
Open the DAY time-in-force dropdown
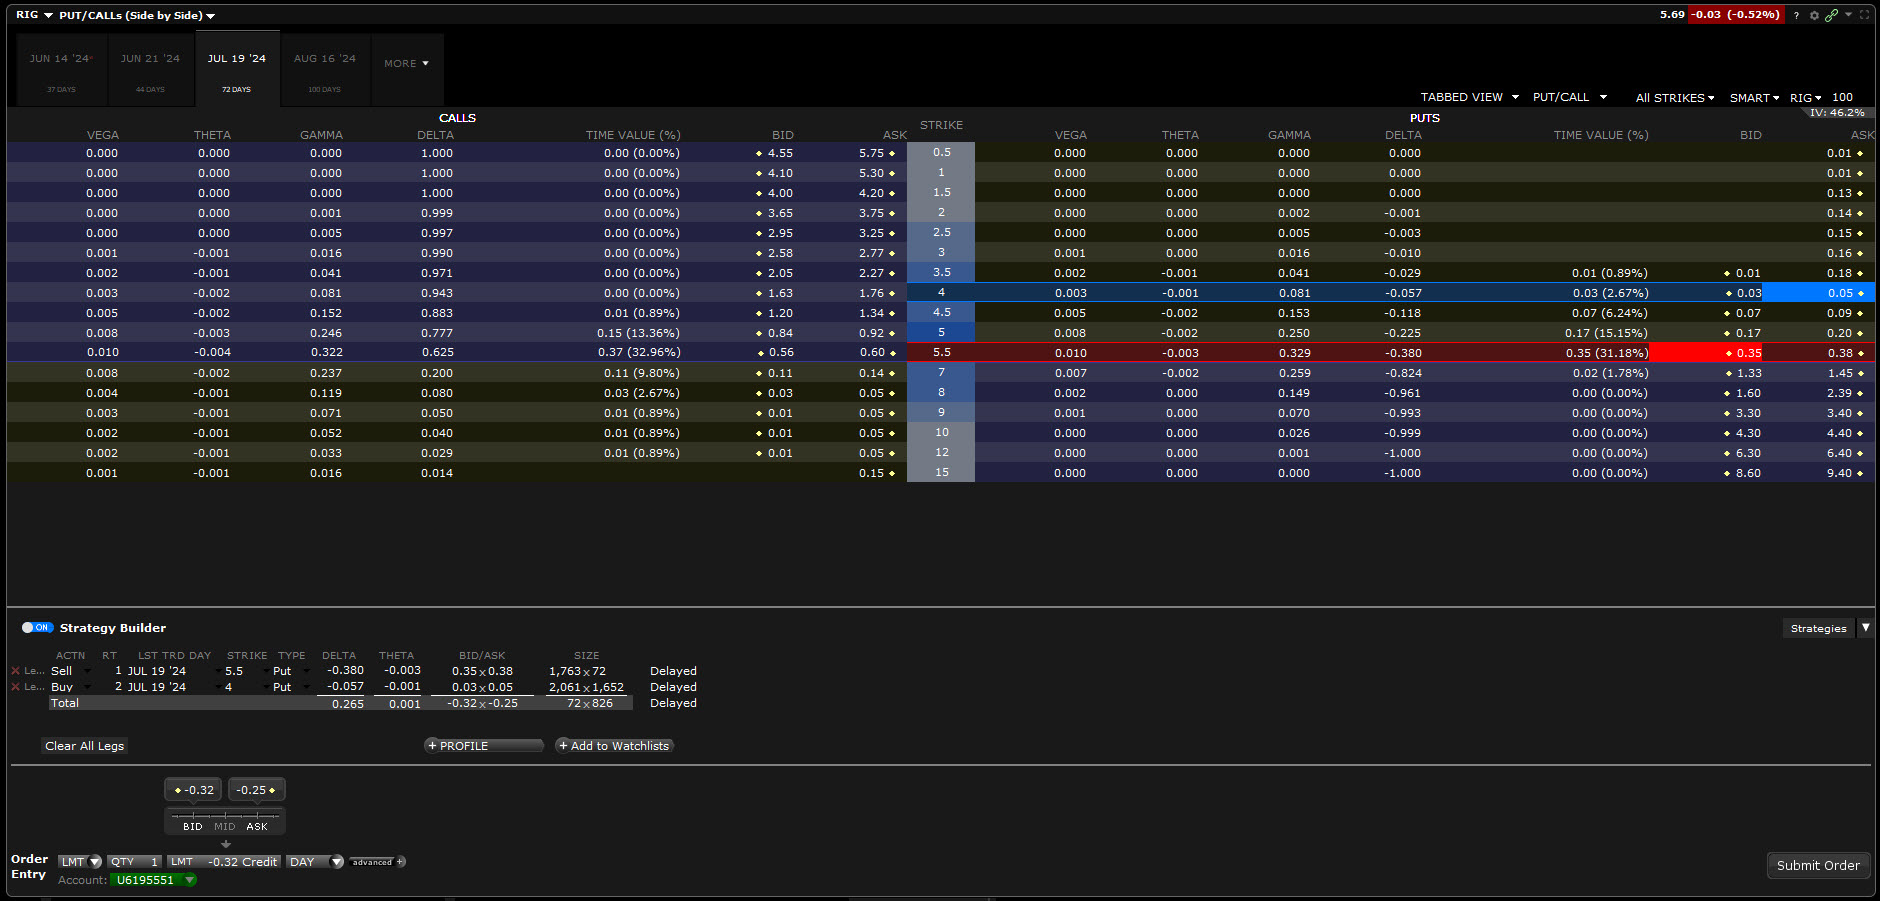click(x=336, y=862)
